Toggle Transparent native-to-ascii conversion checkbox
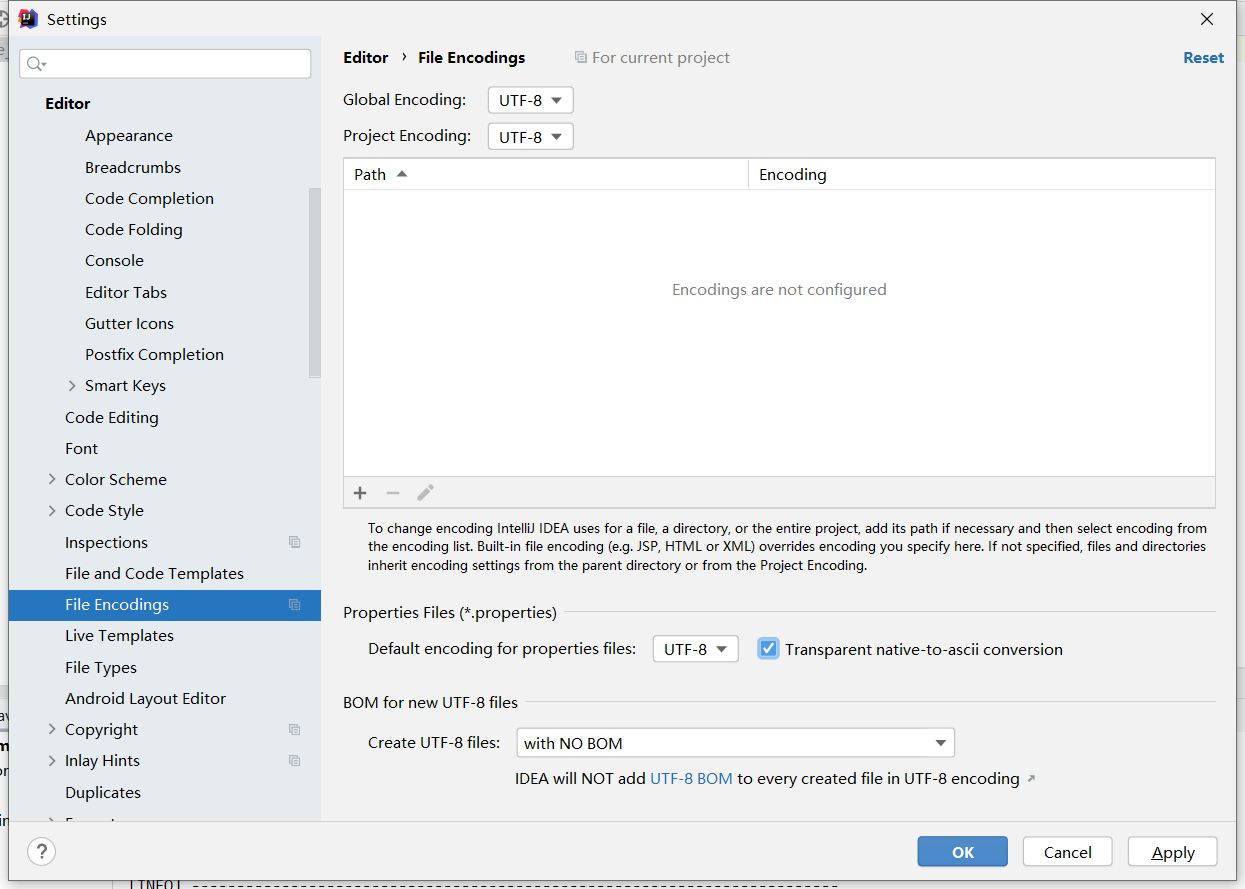 tap(768, 649)
